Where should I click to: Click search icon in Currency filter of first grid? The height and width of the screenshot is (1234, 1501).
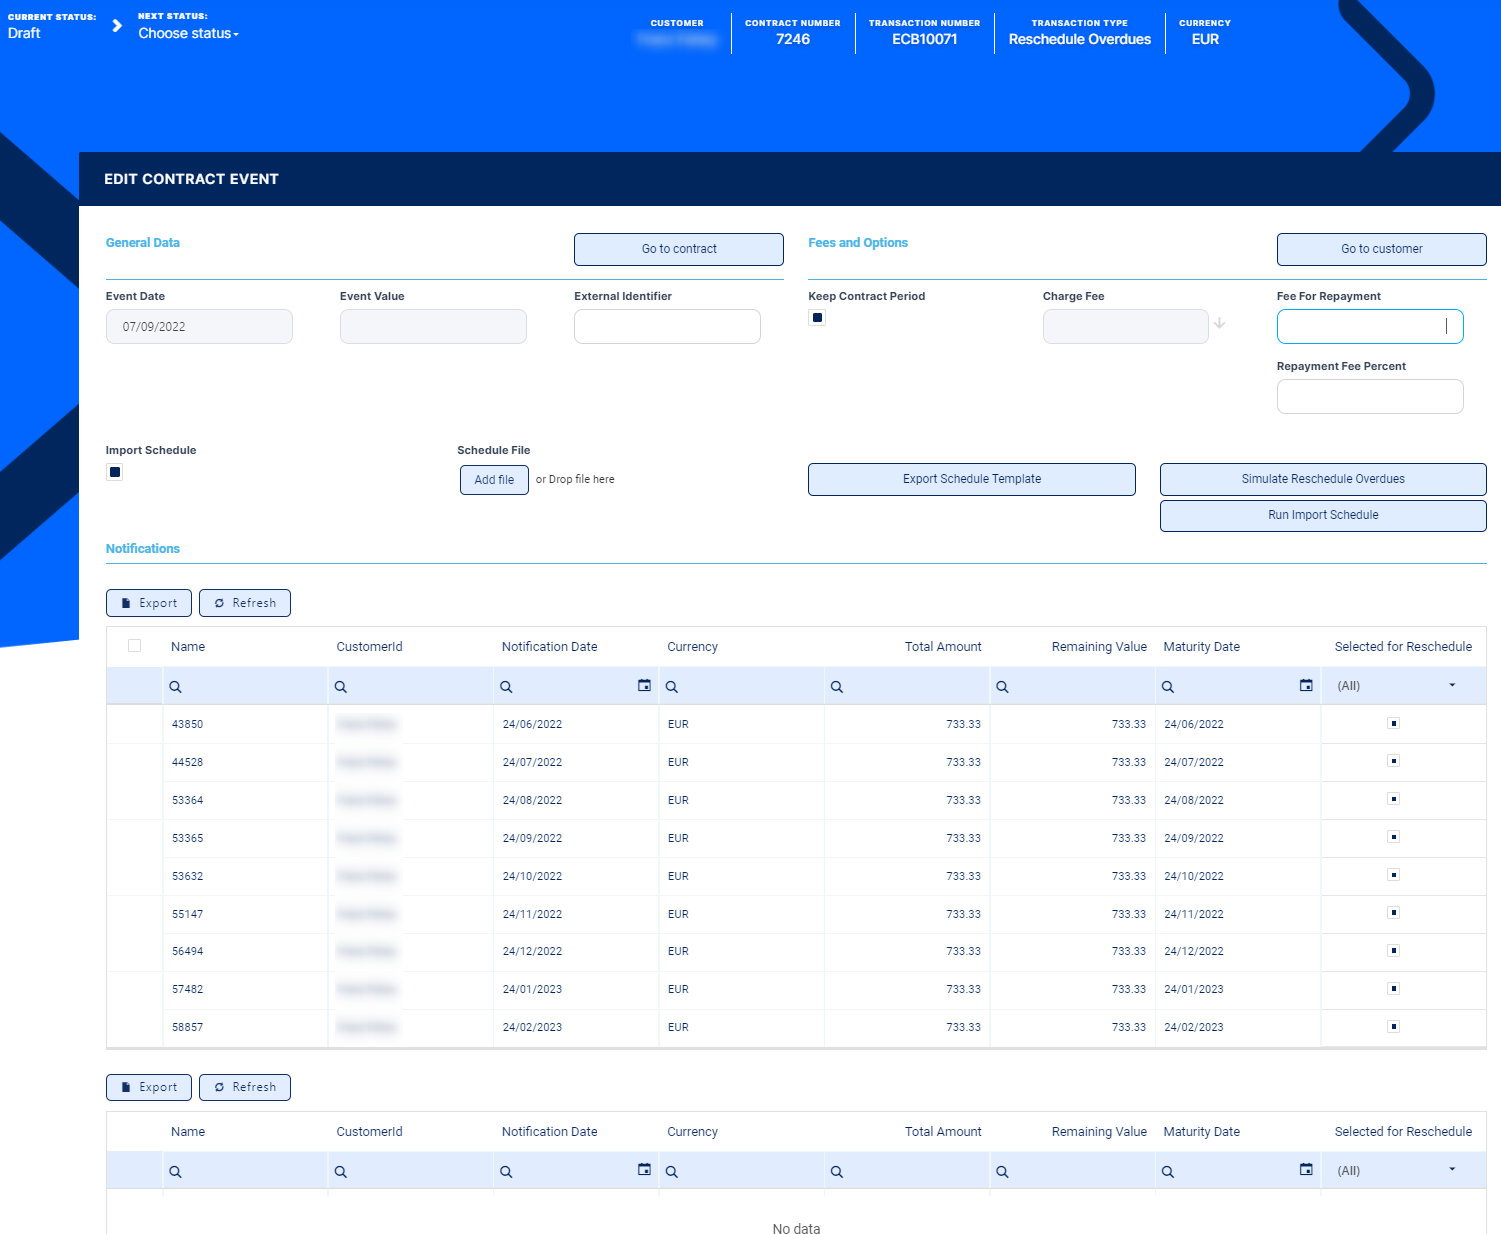pos(672,687)
